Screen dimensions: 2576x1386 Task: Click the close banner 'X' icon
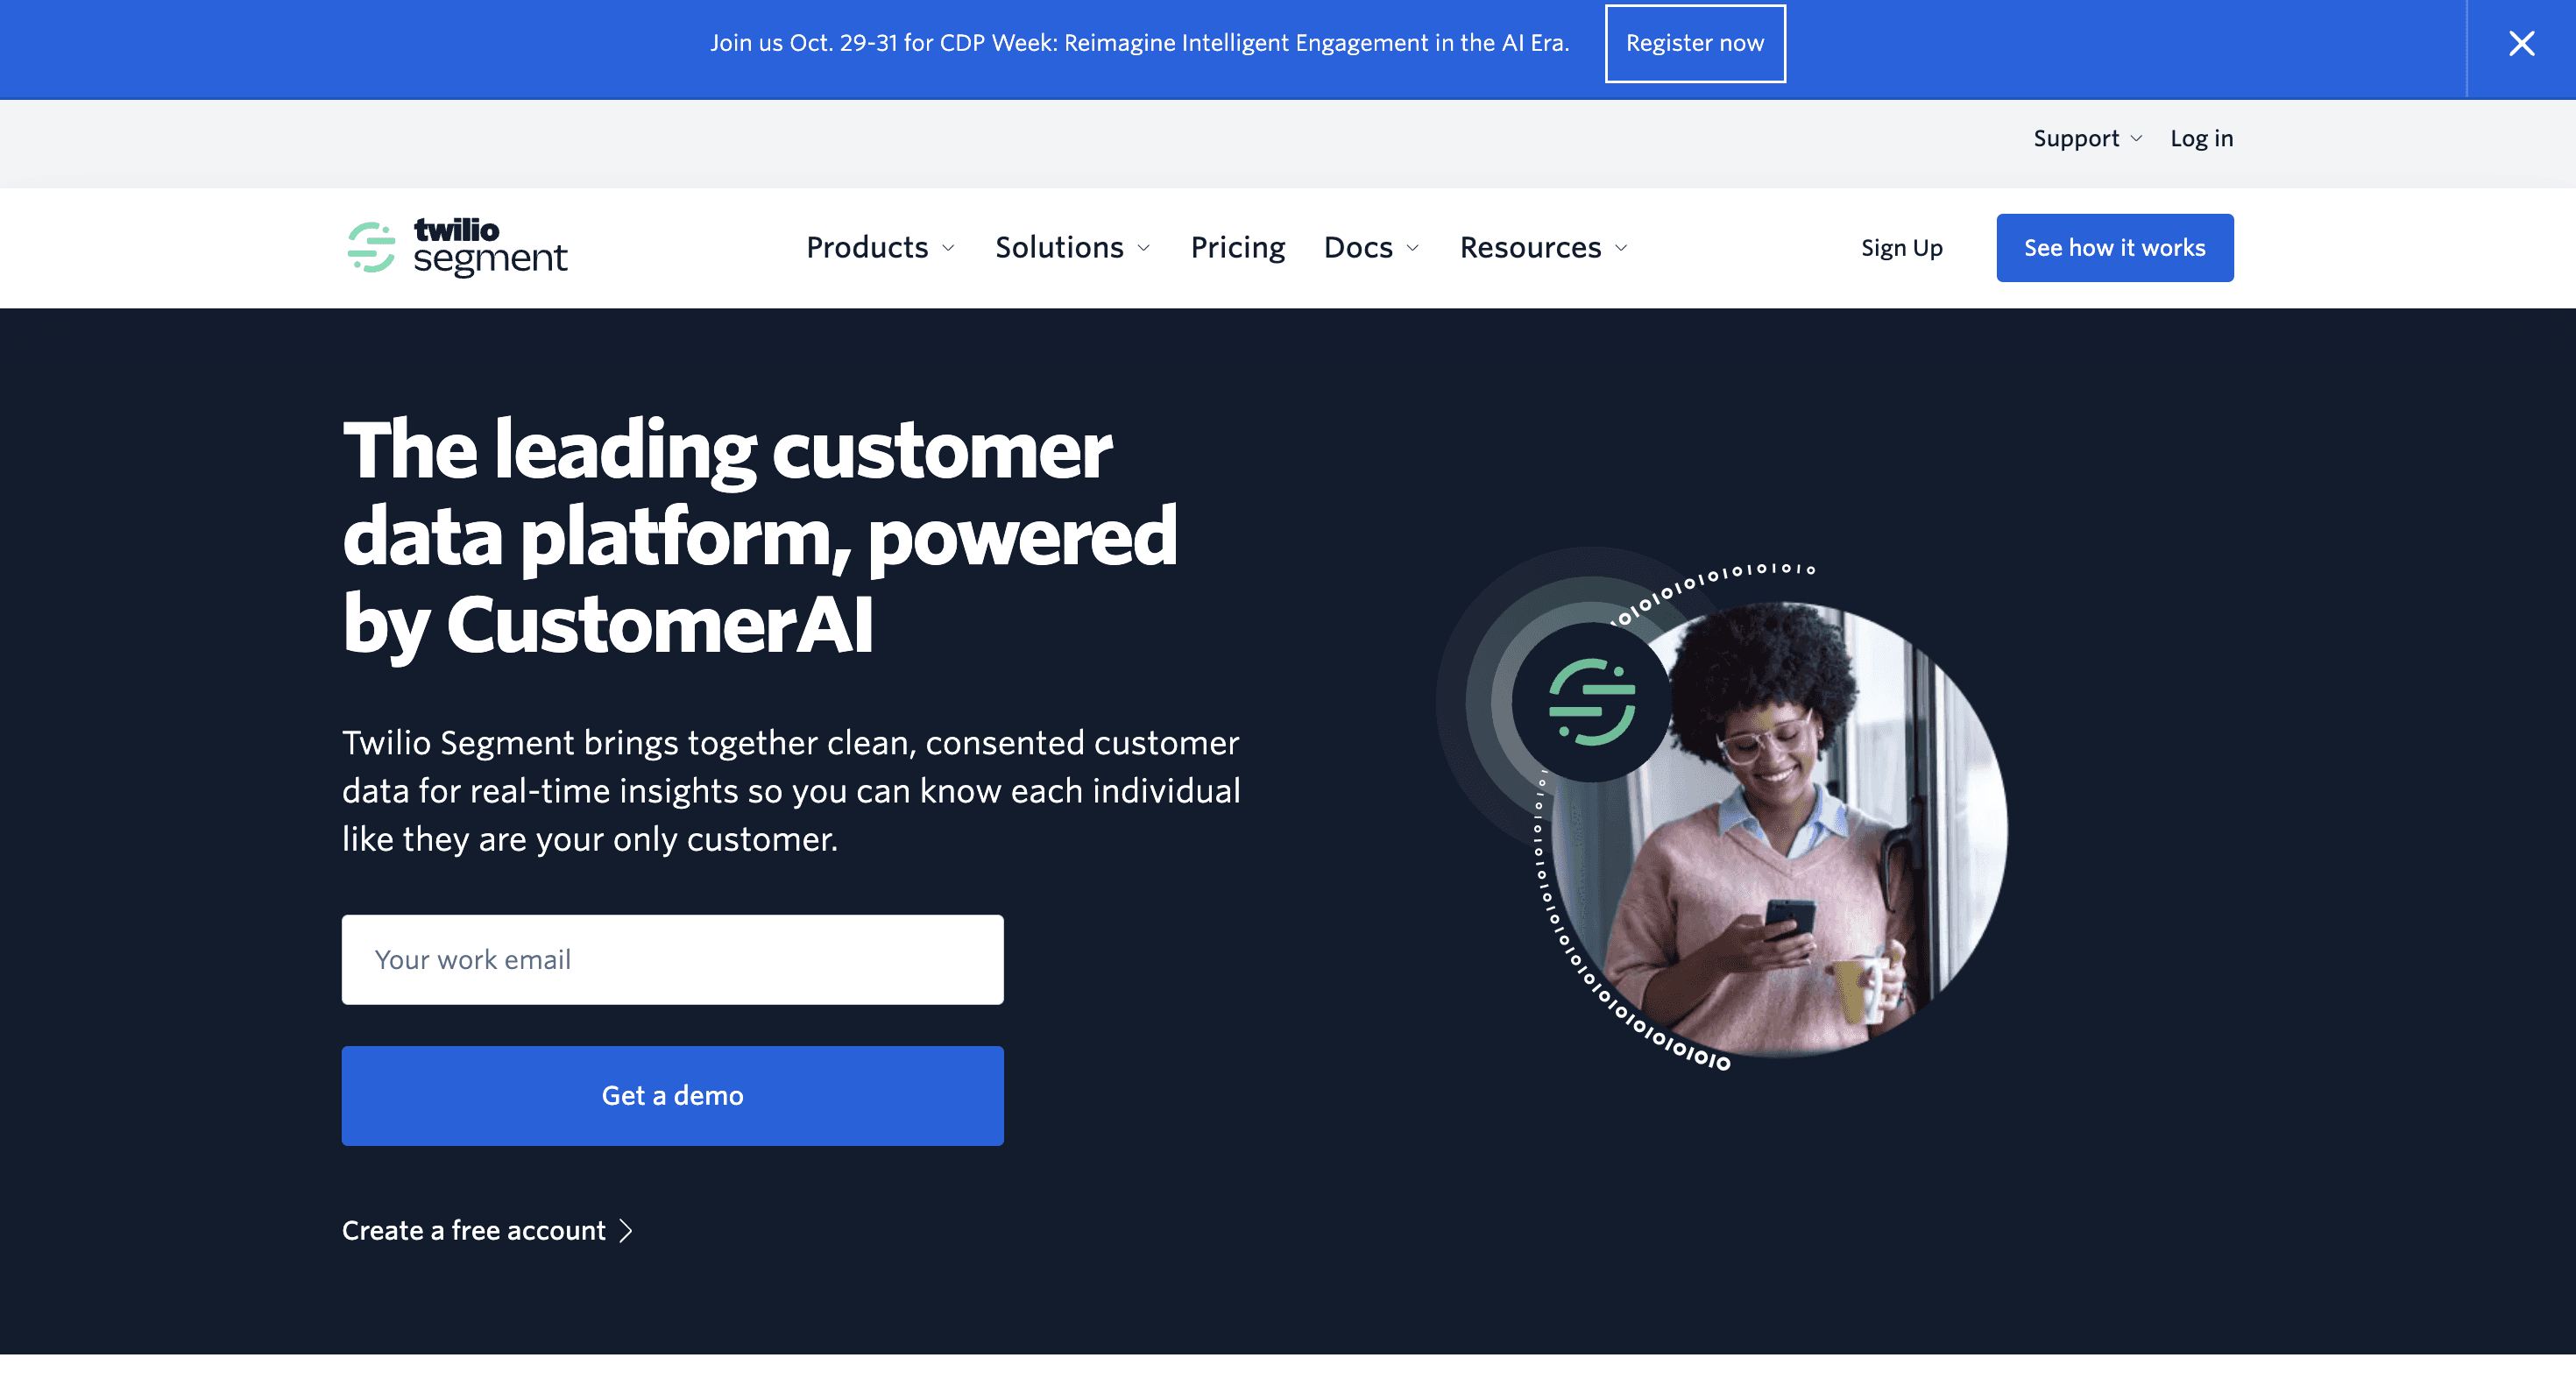coord(2522,43)
